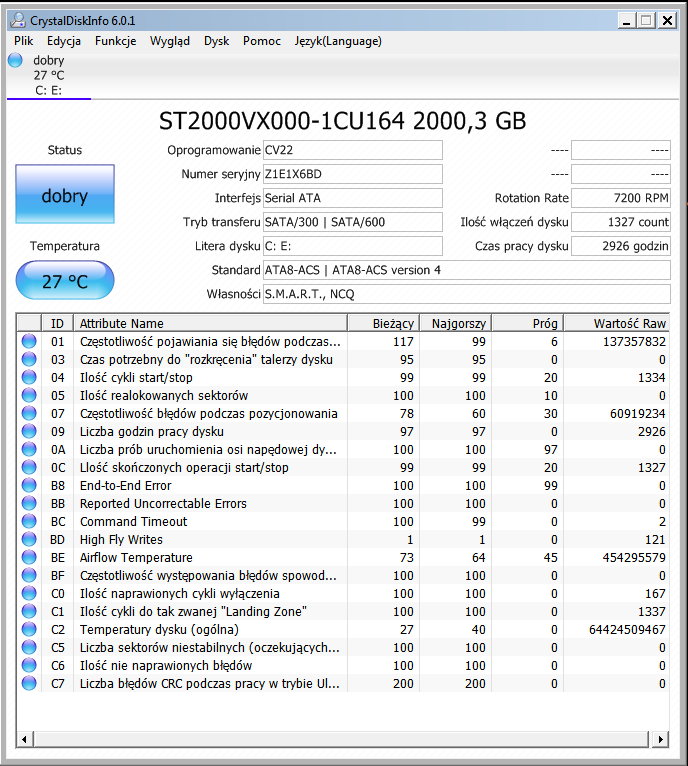This screenshot has height=766, width=688.
Task: Click status orb for Command Timeout row
Action: [x=29, y=521]
